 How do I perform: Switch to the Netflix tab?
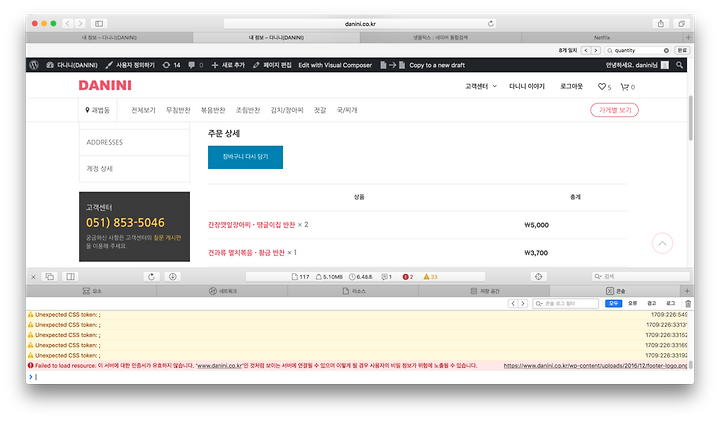602,38
